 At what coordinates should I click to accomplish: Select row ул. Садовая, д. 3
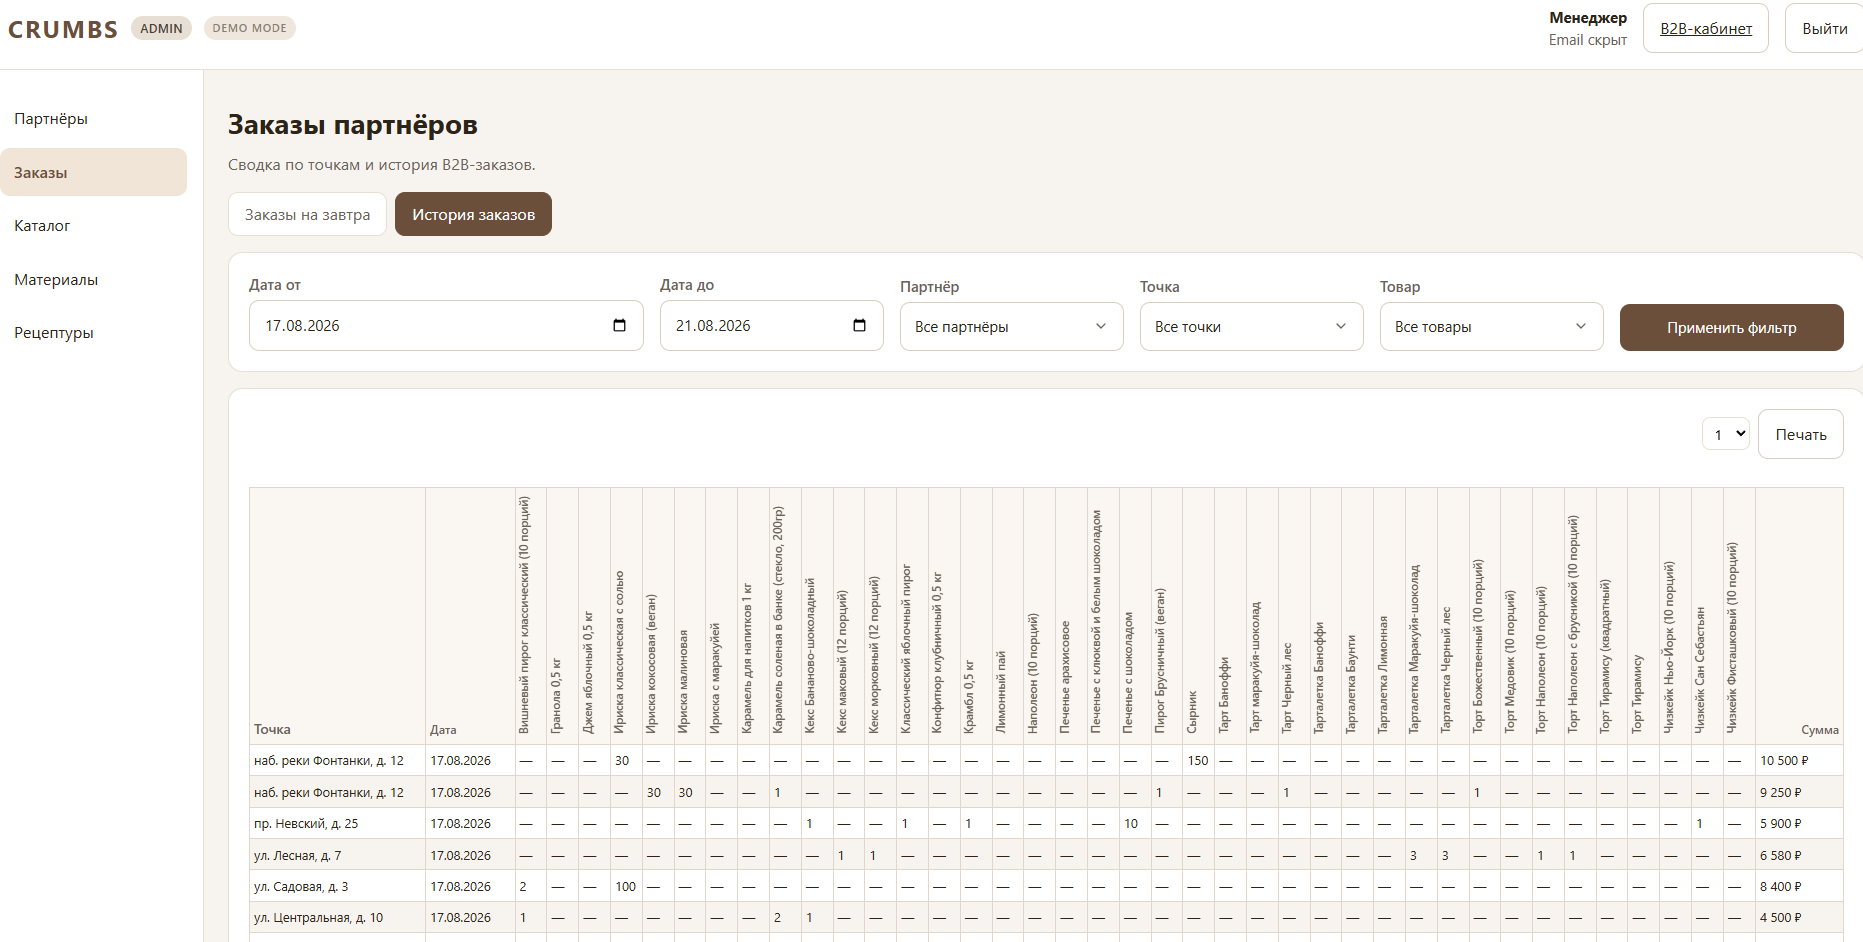1046,886
